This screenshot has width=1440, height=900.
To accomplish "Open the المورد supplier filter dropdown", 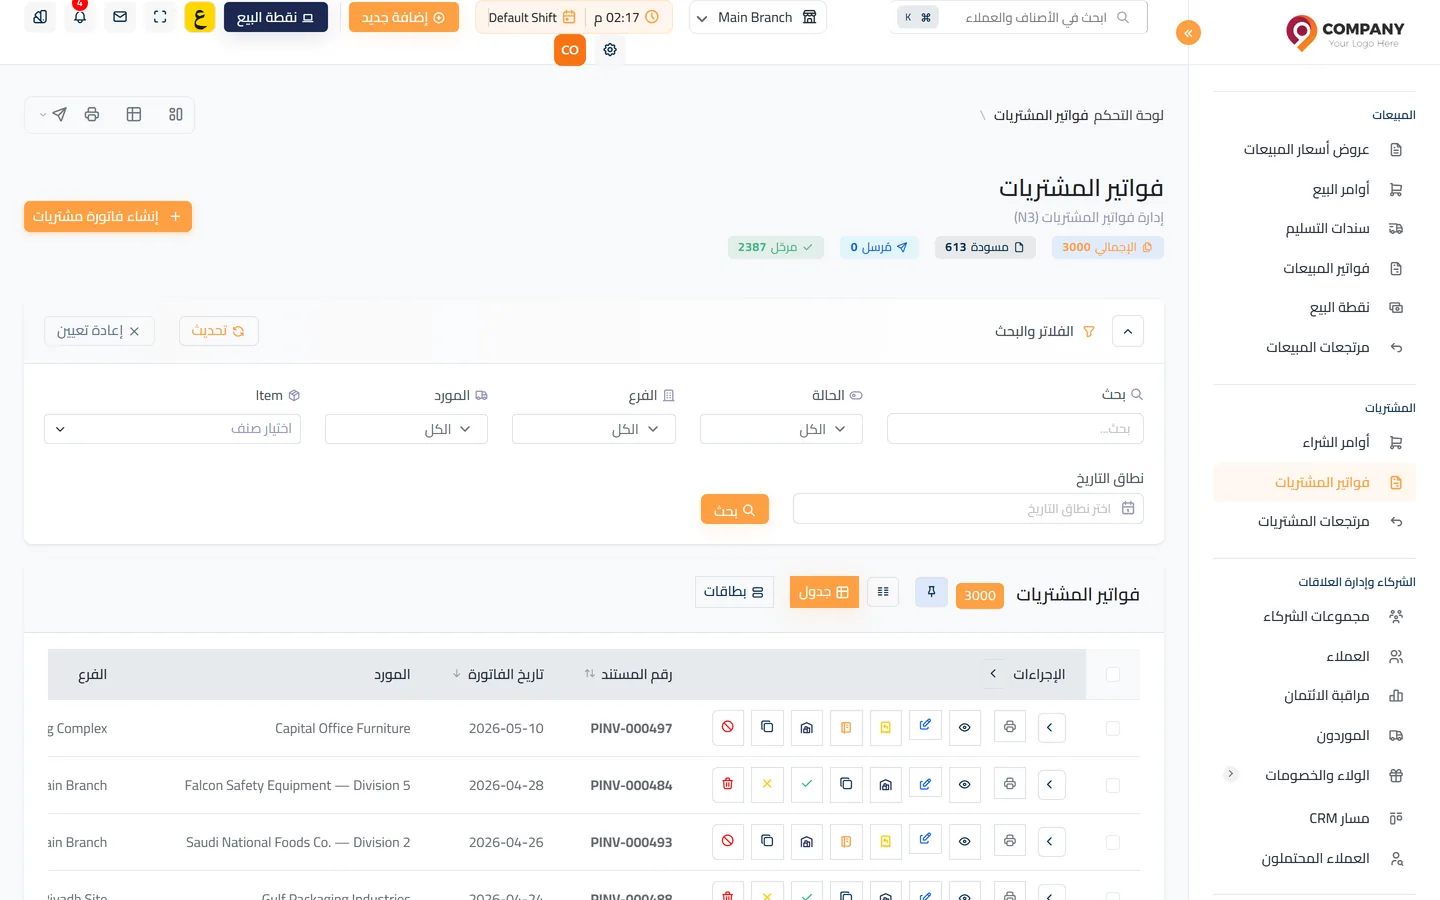I will [406, 429].
